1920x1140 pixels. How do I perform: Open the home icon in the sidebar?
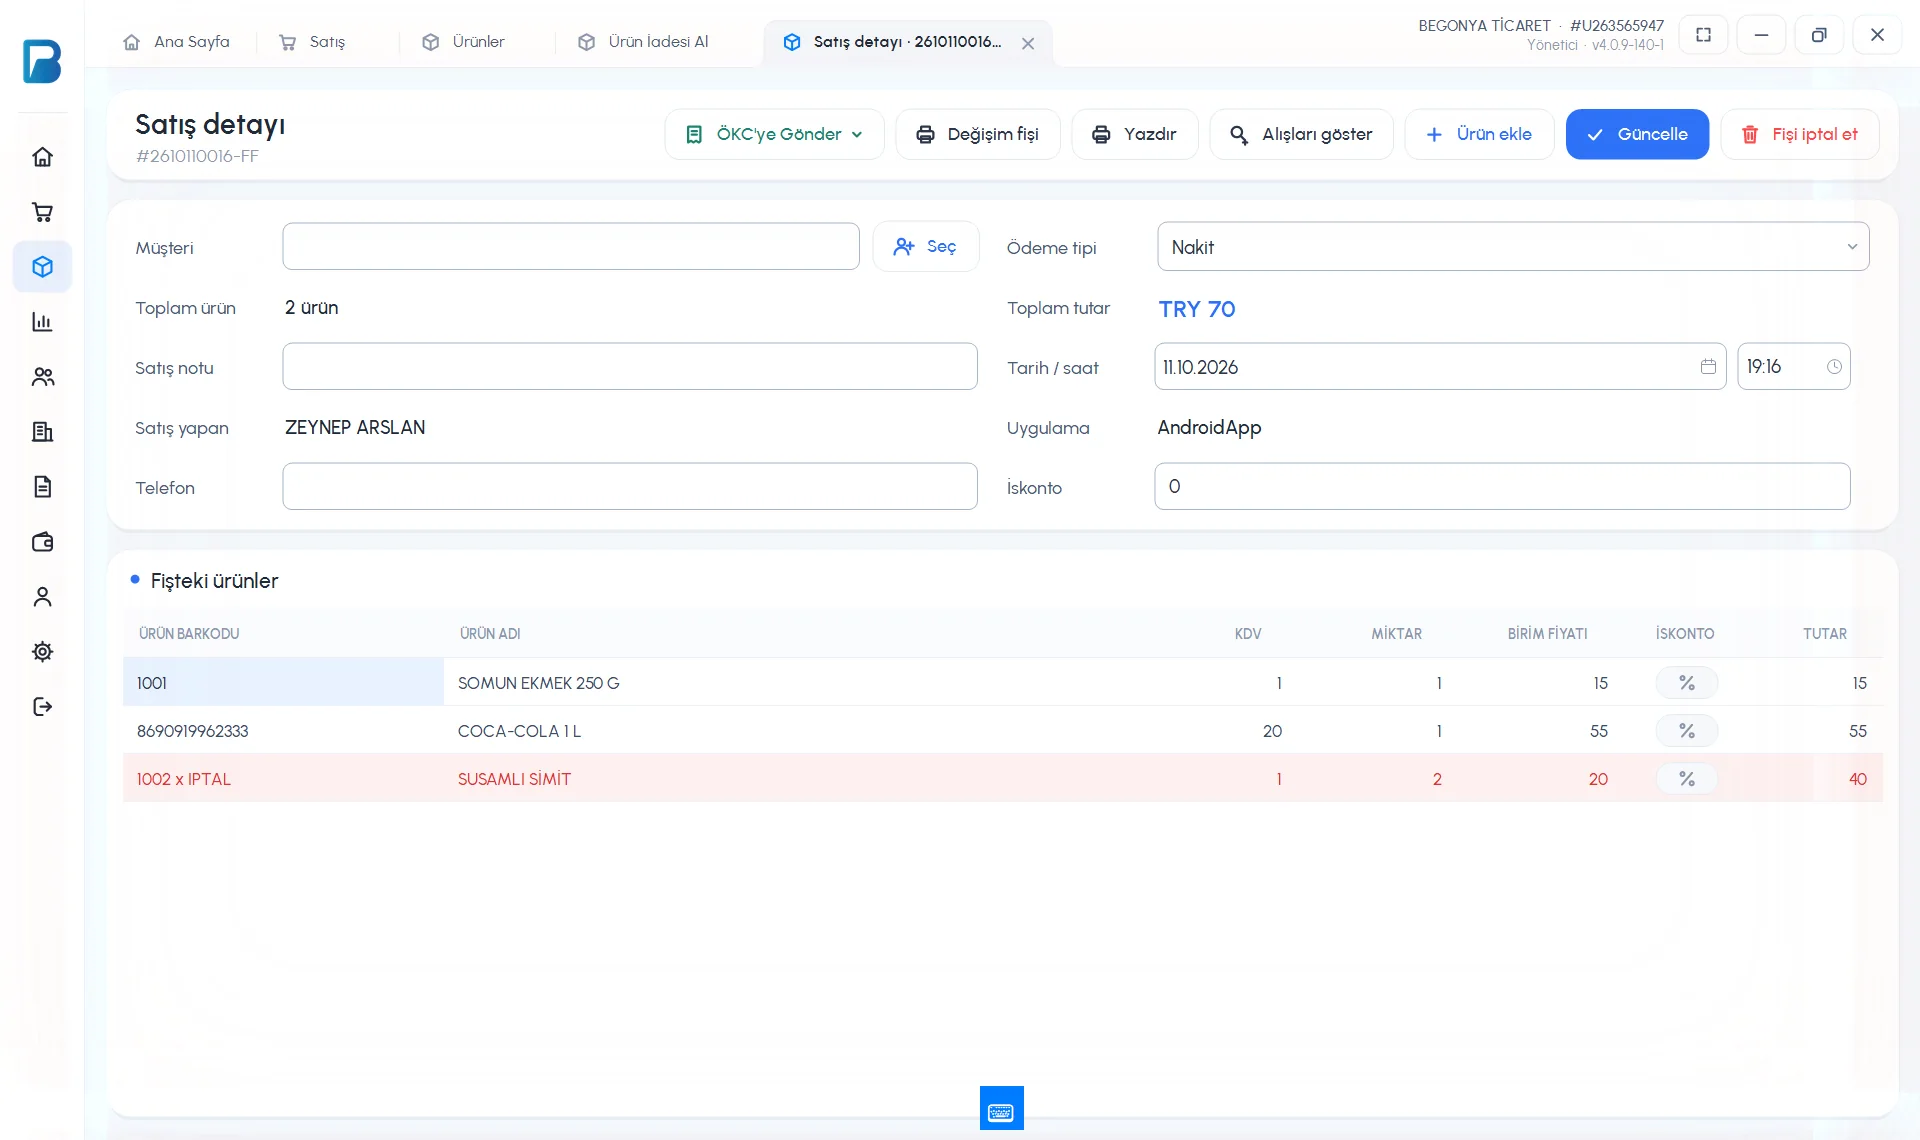(x=42, y=157)
